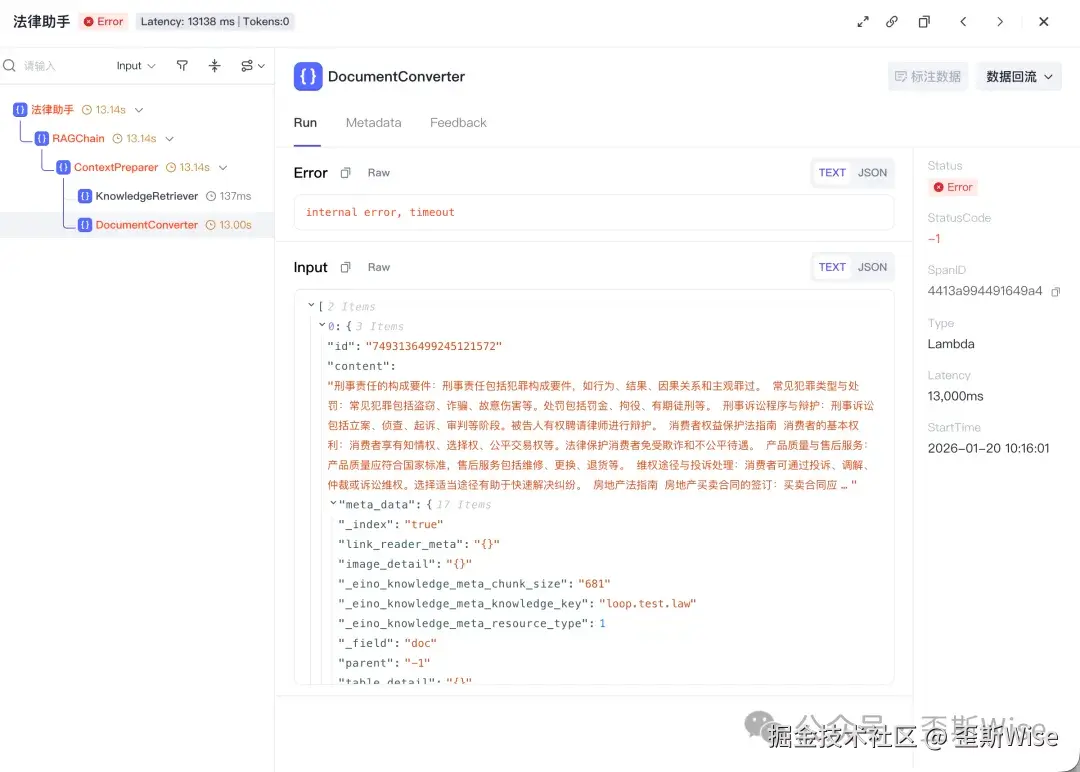Select the RAGChain span
The image size is (1080, 772).
pyautogui.click(x=79, y=138)
